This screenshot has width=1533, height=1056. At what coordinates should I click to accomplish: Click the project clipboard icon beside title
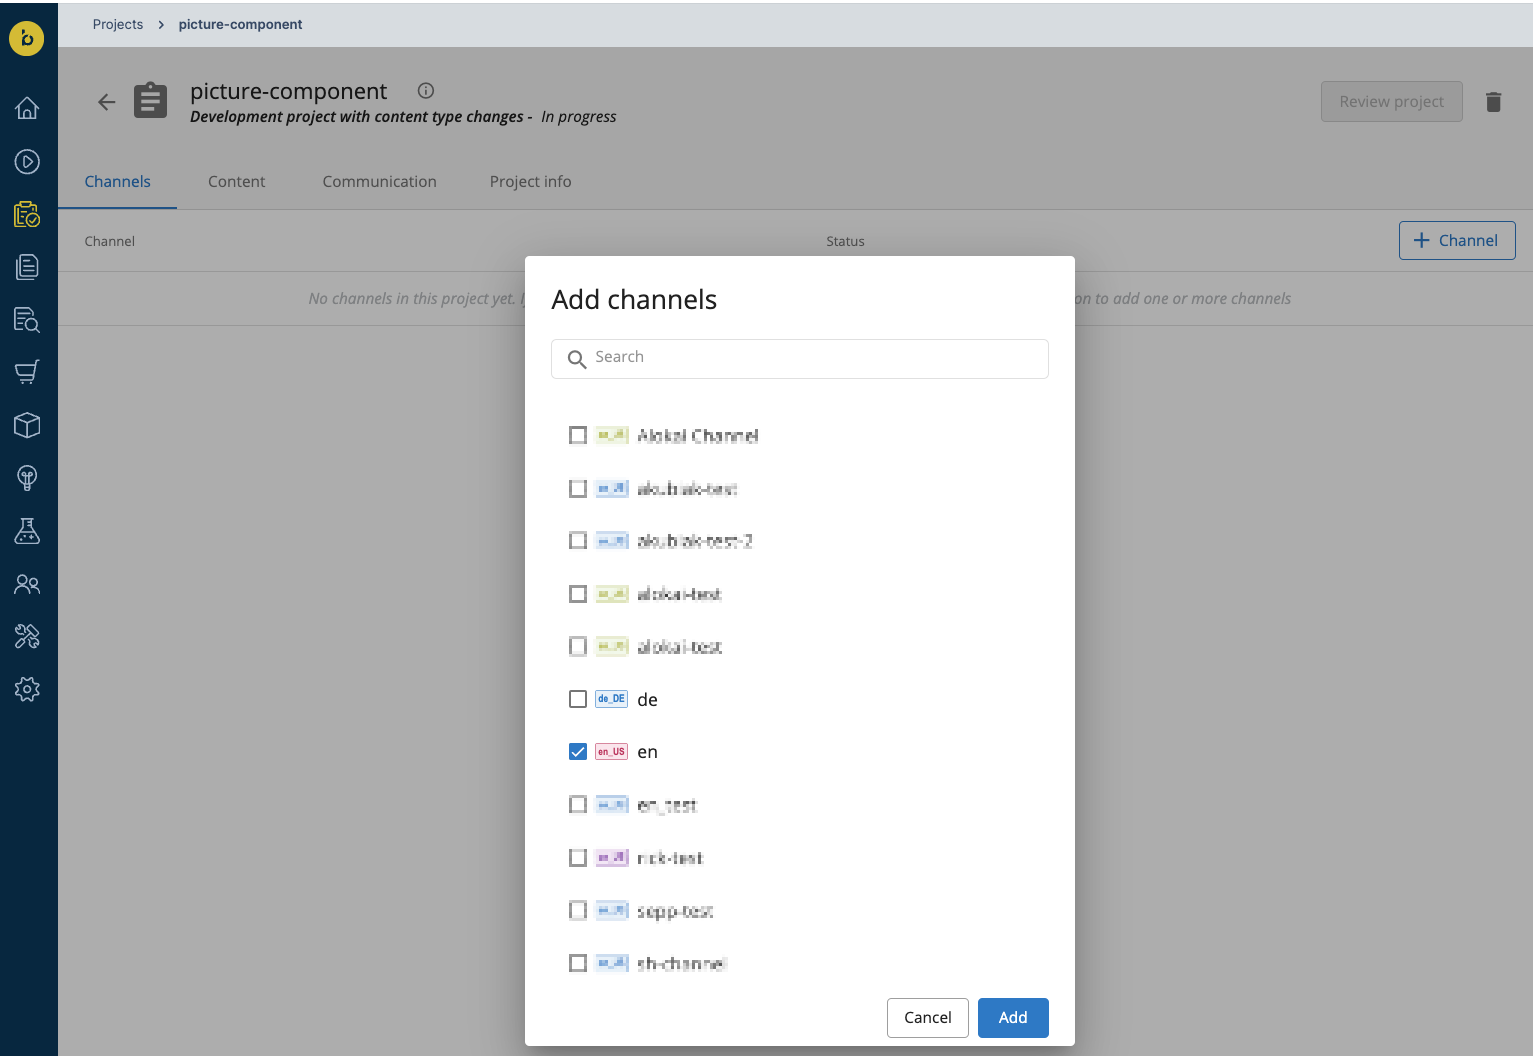click(151, 101)
